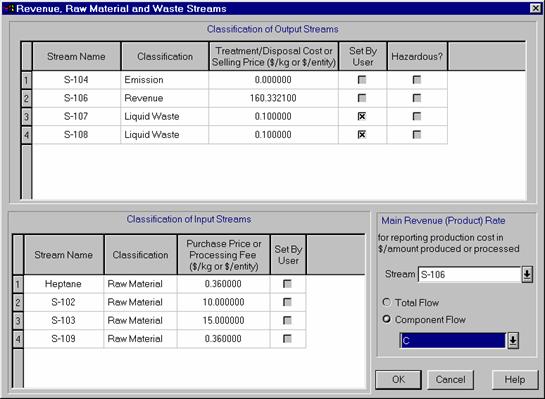
Task: Confirm with the OK button
Action: 398,380
